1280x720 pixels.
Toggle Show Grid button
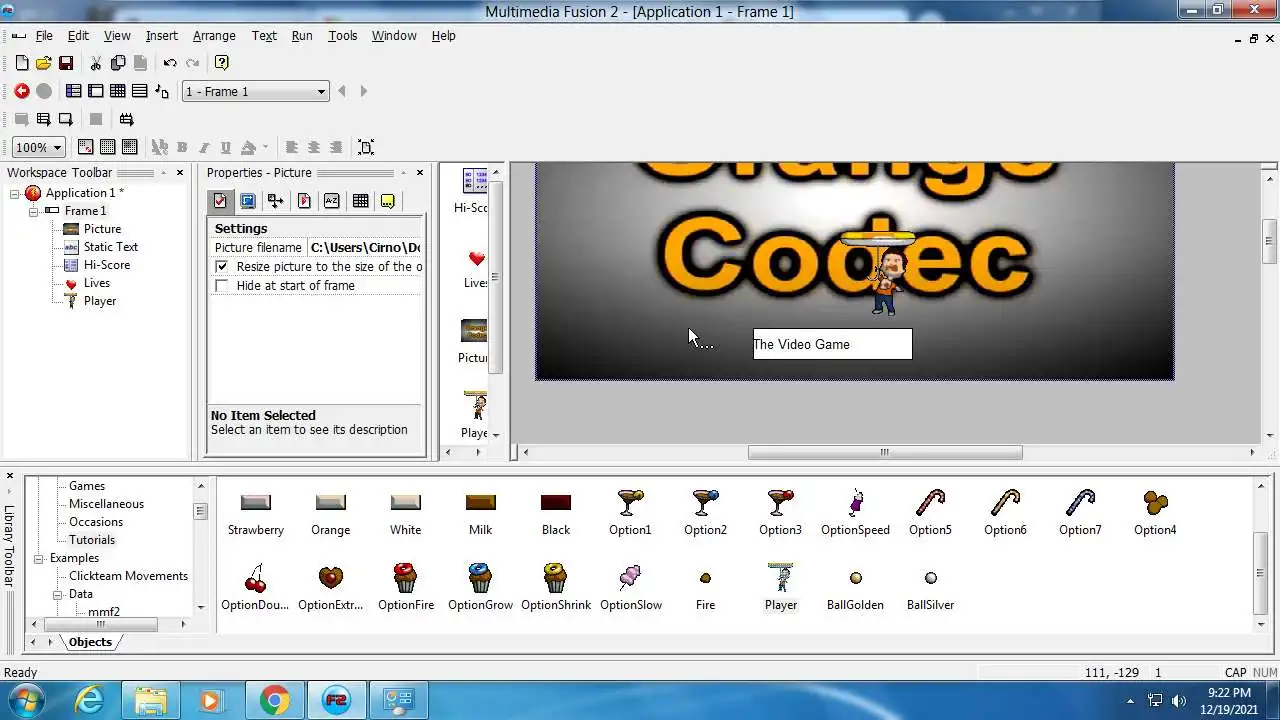click(x=108, y=147)
